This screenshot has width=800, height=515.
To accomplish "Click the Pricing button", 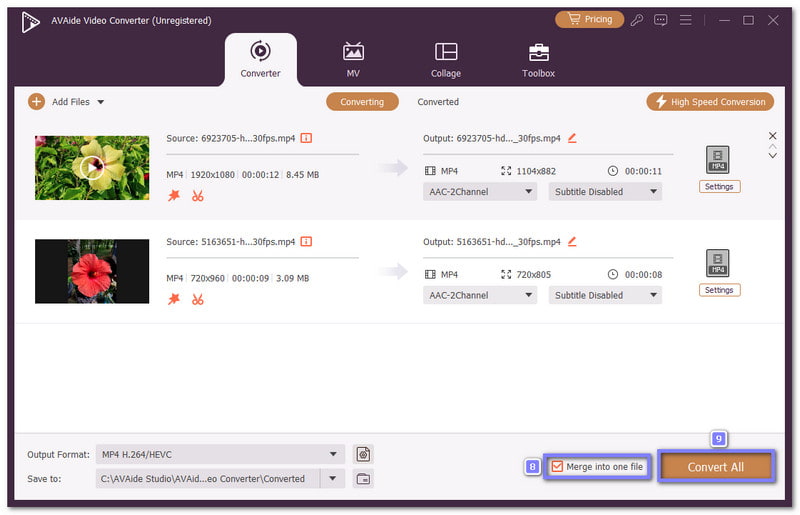I will pos(589,19).
